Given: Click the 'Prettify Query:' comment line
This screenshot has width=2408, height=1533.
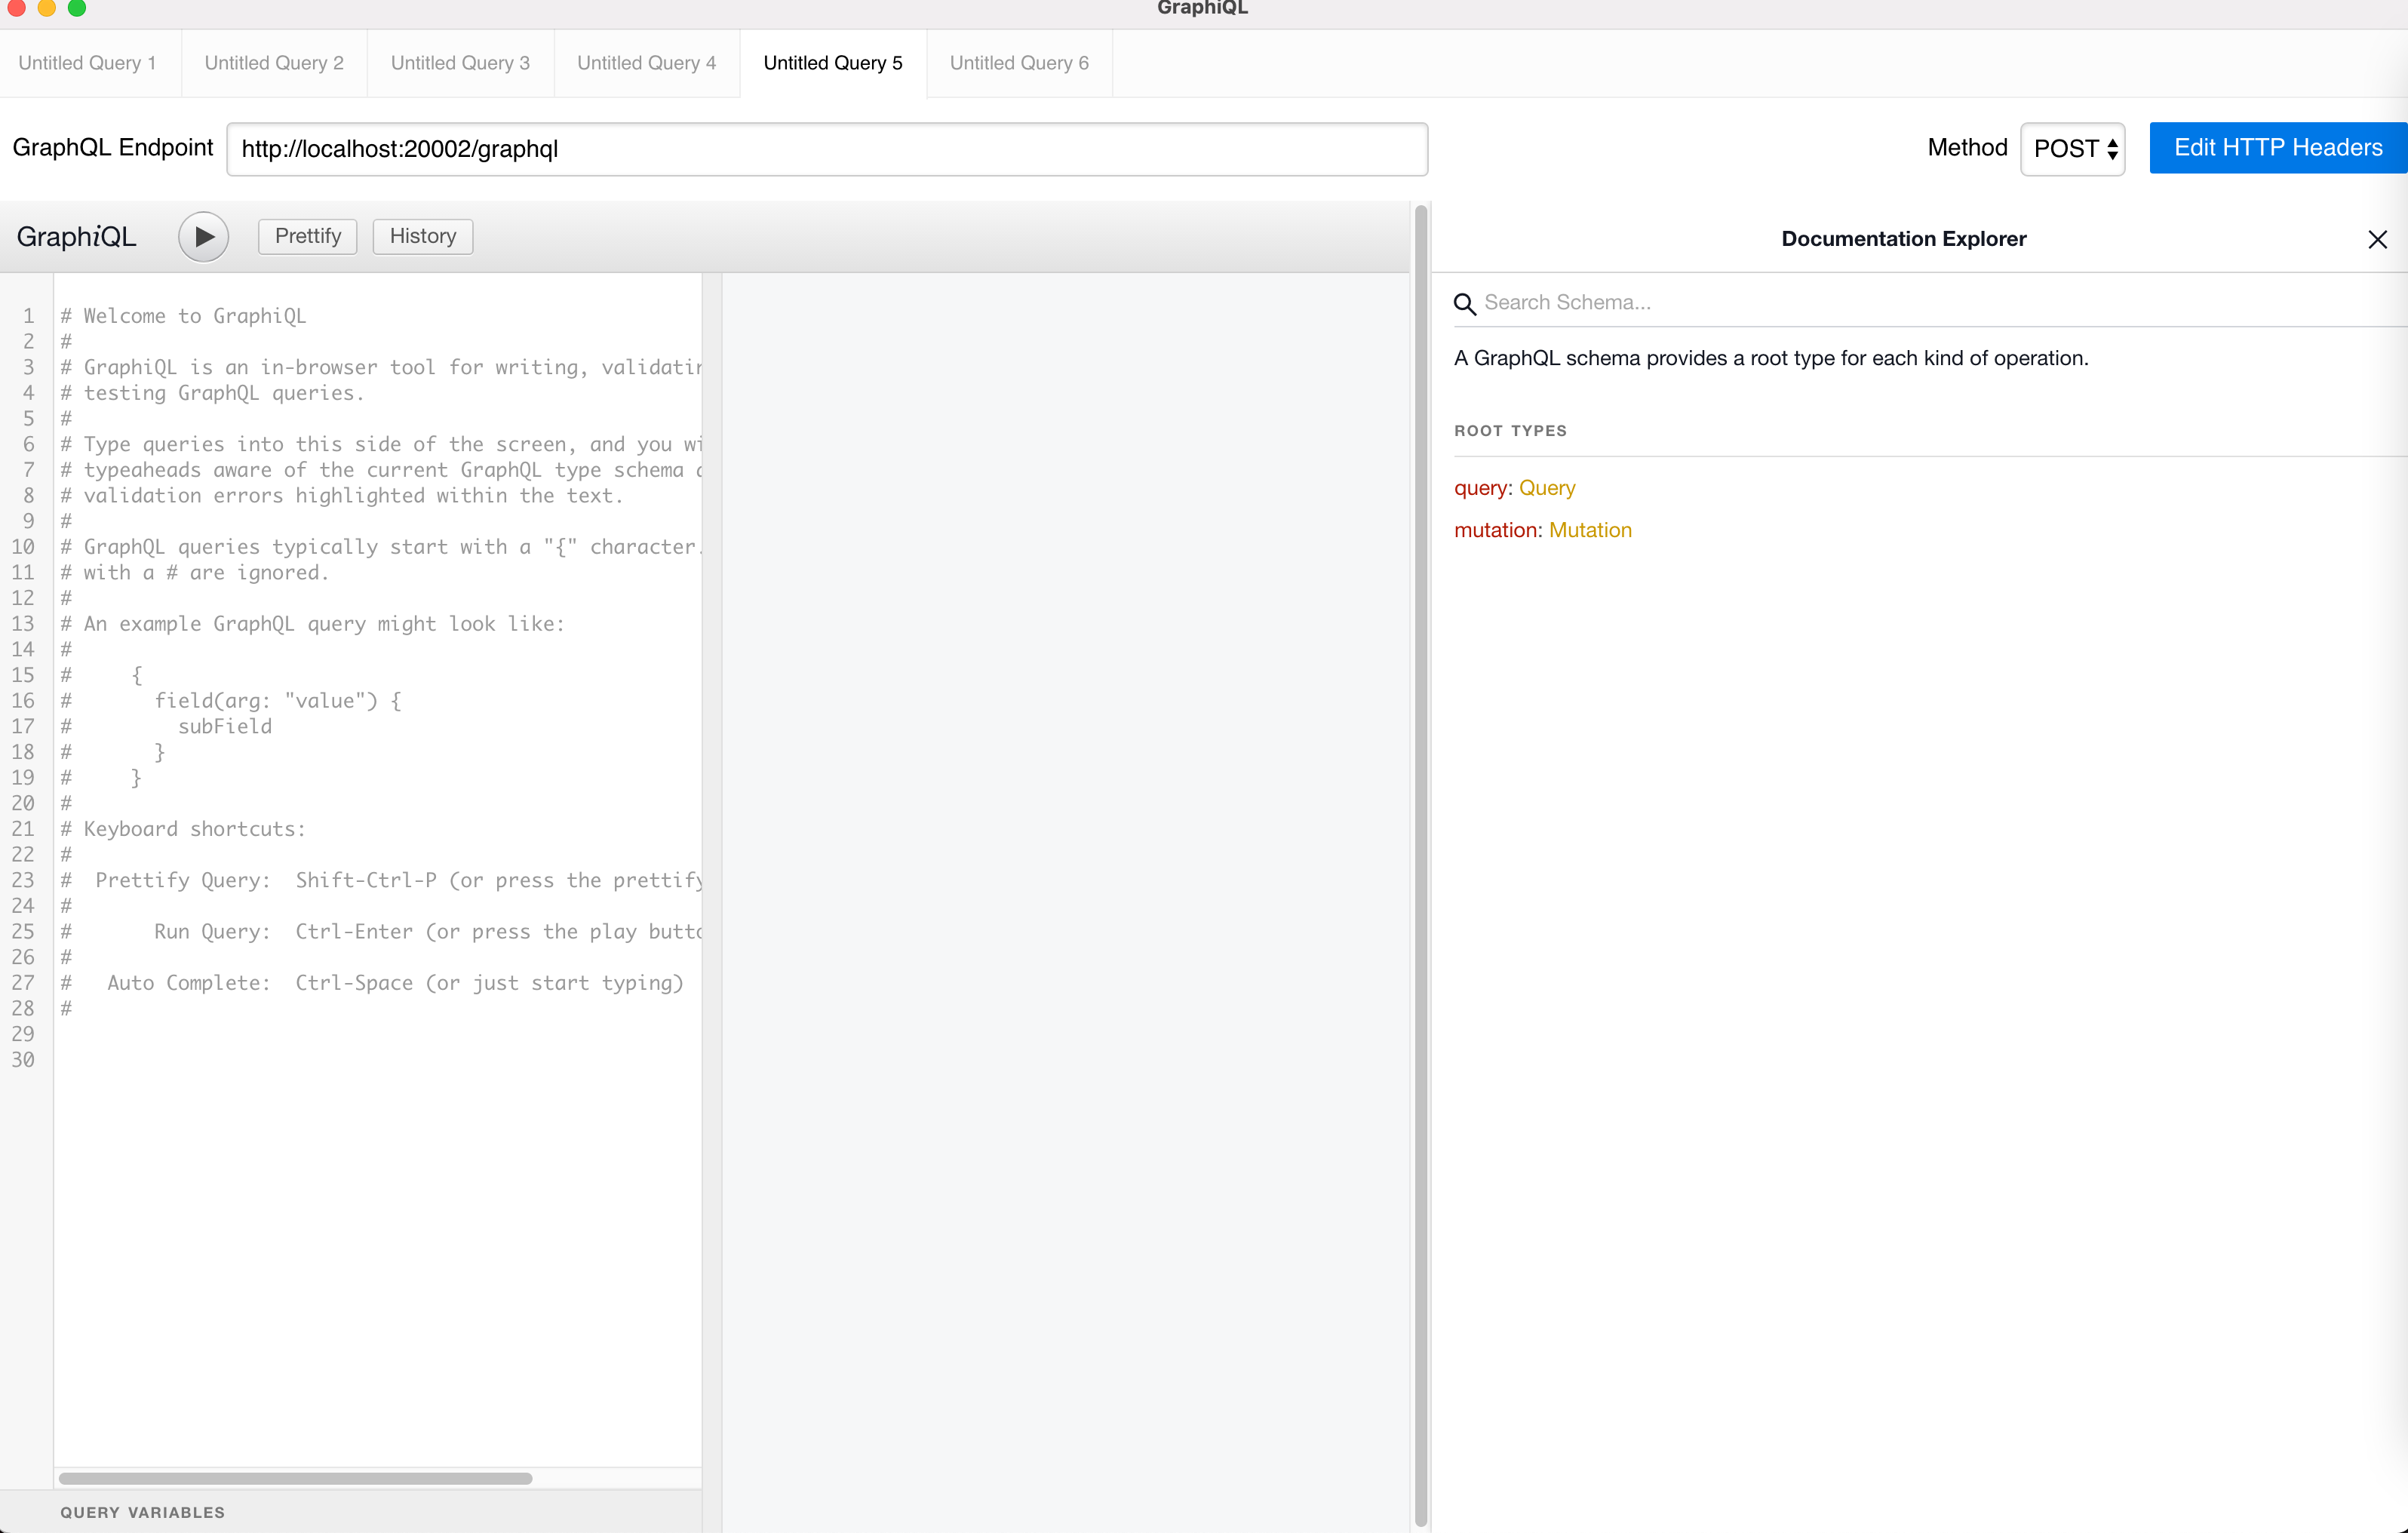Looking at the screenshot, I should click(x=381, y=880).
